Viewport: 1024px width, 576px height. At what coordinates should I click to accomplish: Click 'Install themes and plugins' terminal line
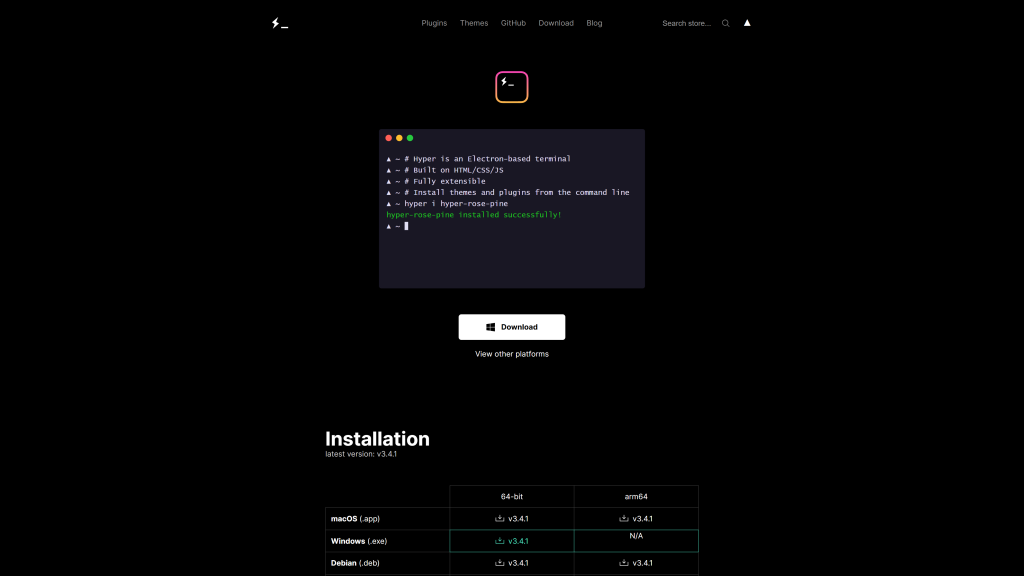pyautogui.click(x=508, y=192)
